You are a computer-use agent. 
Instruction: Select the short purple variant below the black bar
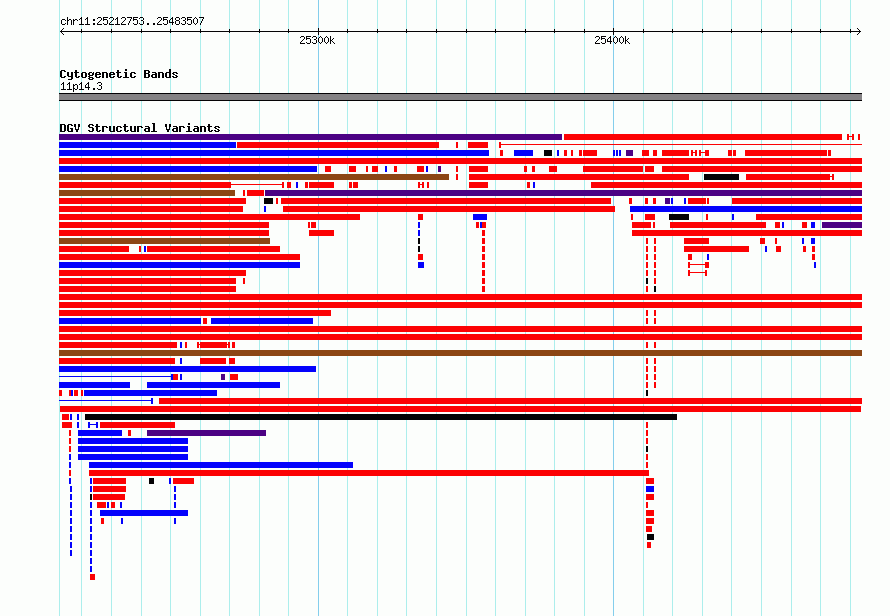207,433
